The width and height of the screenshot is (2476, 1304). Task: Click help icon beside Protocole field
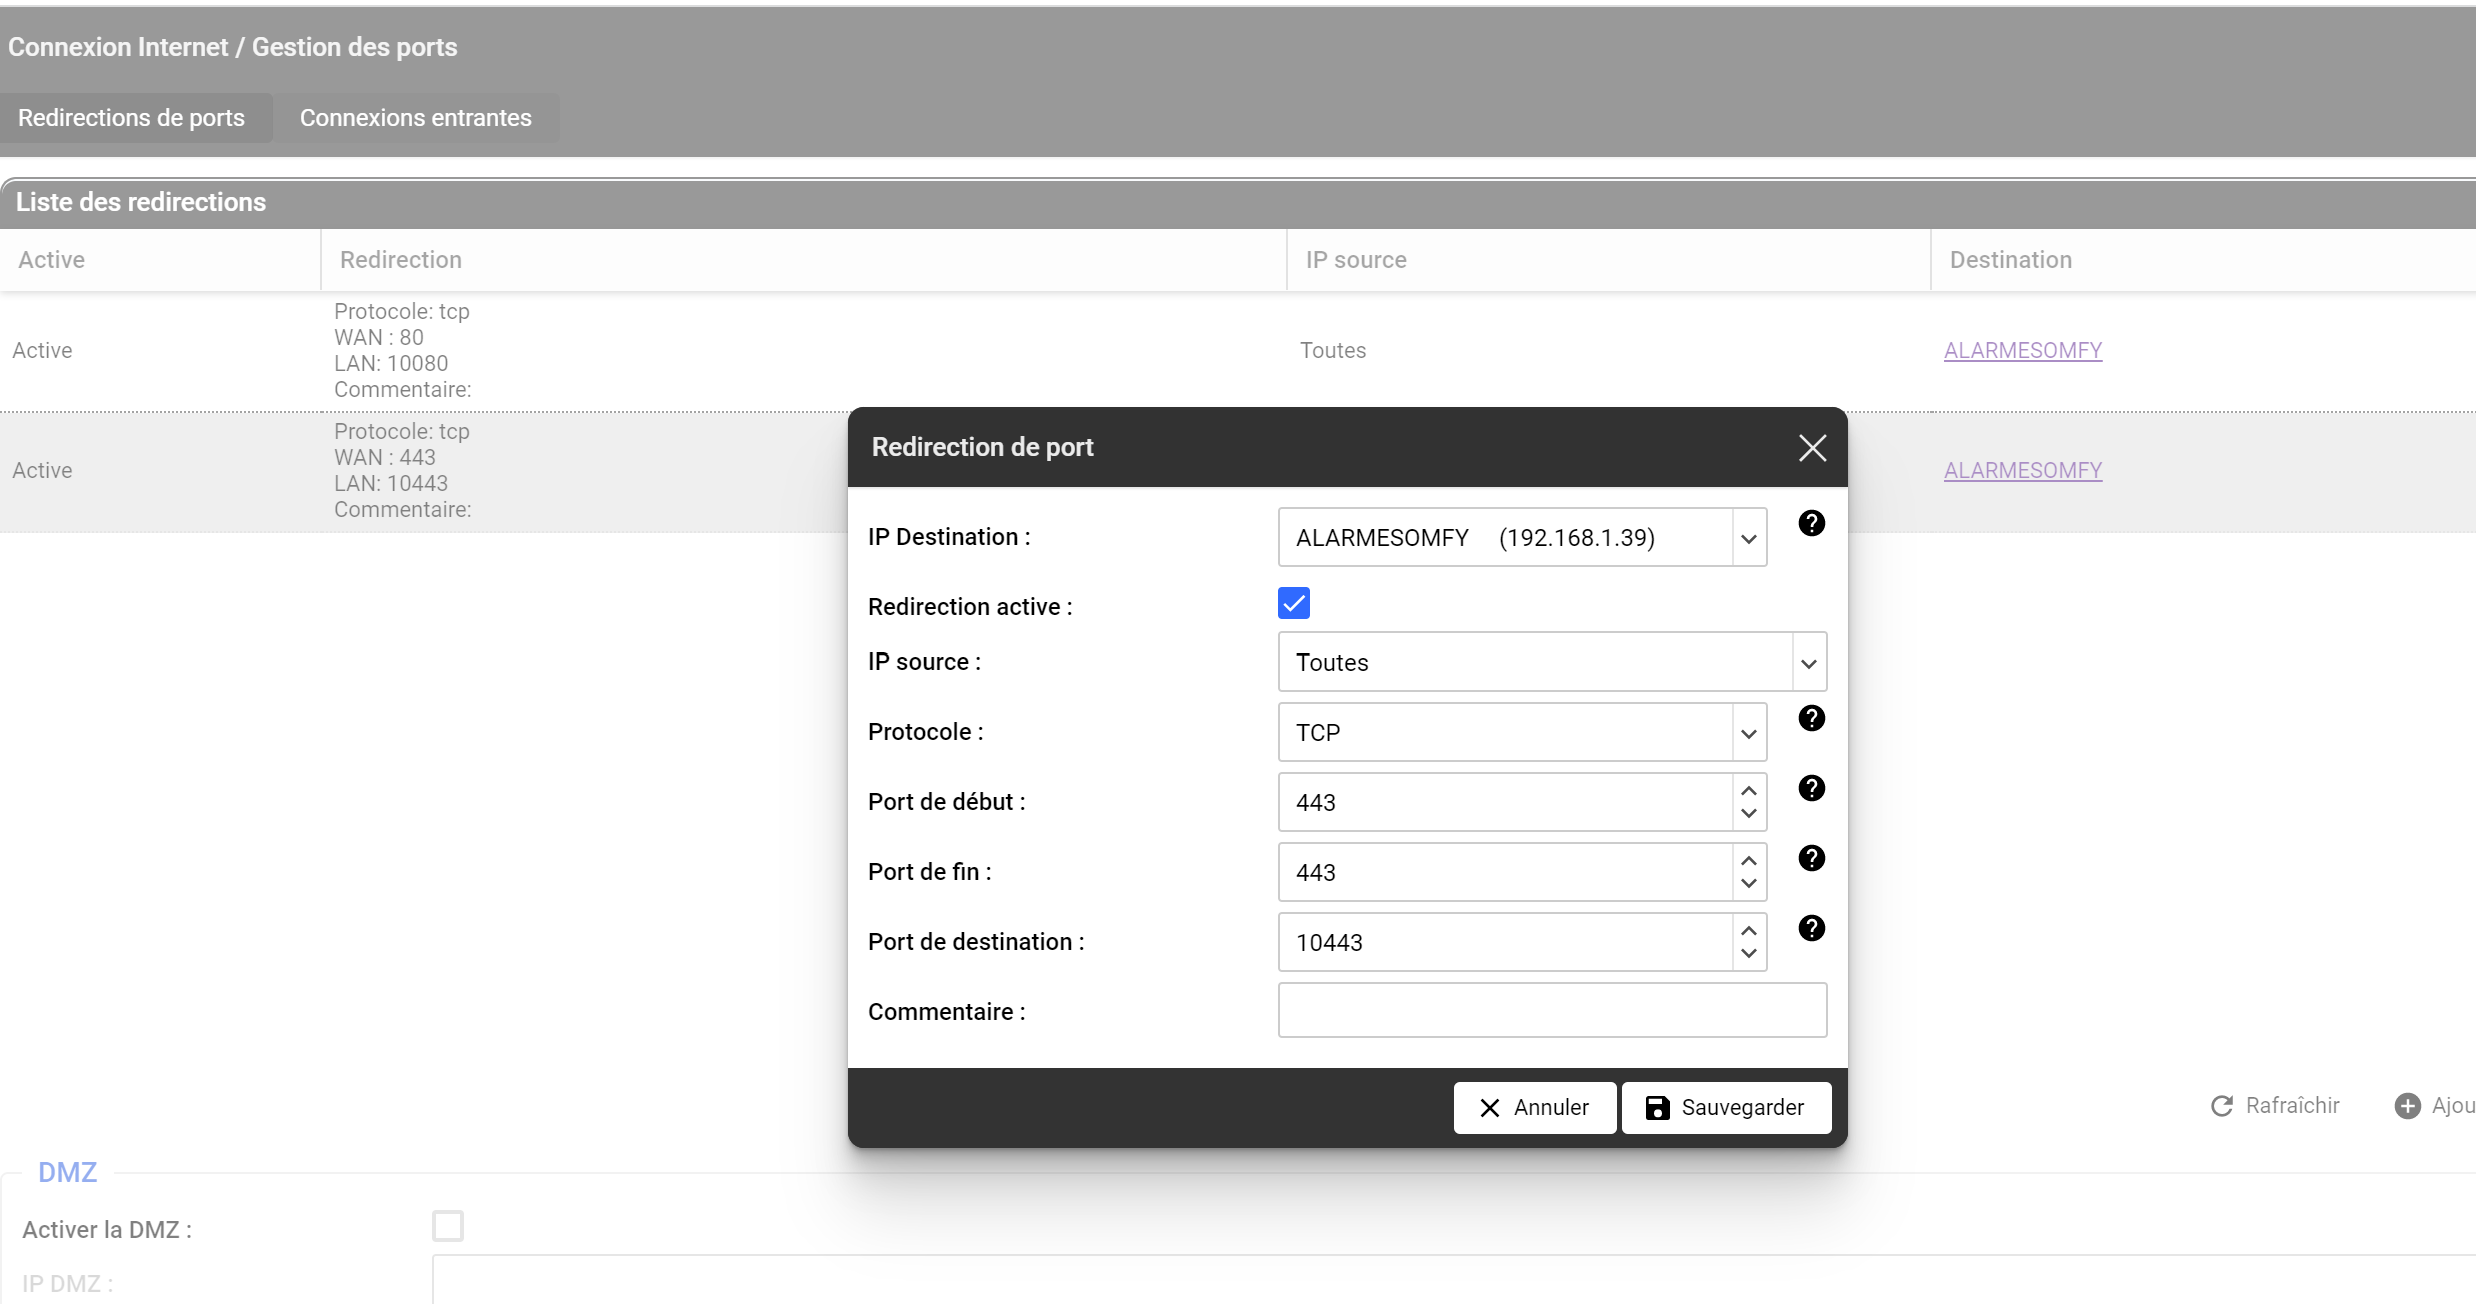(x=1811, y=718)
